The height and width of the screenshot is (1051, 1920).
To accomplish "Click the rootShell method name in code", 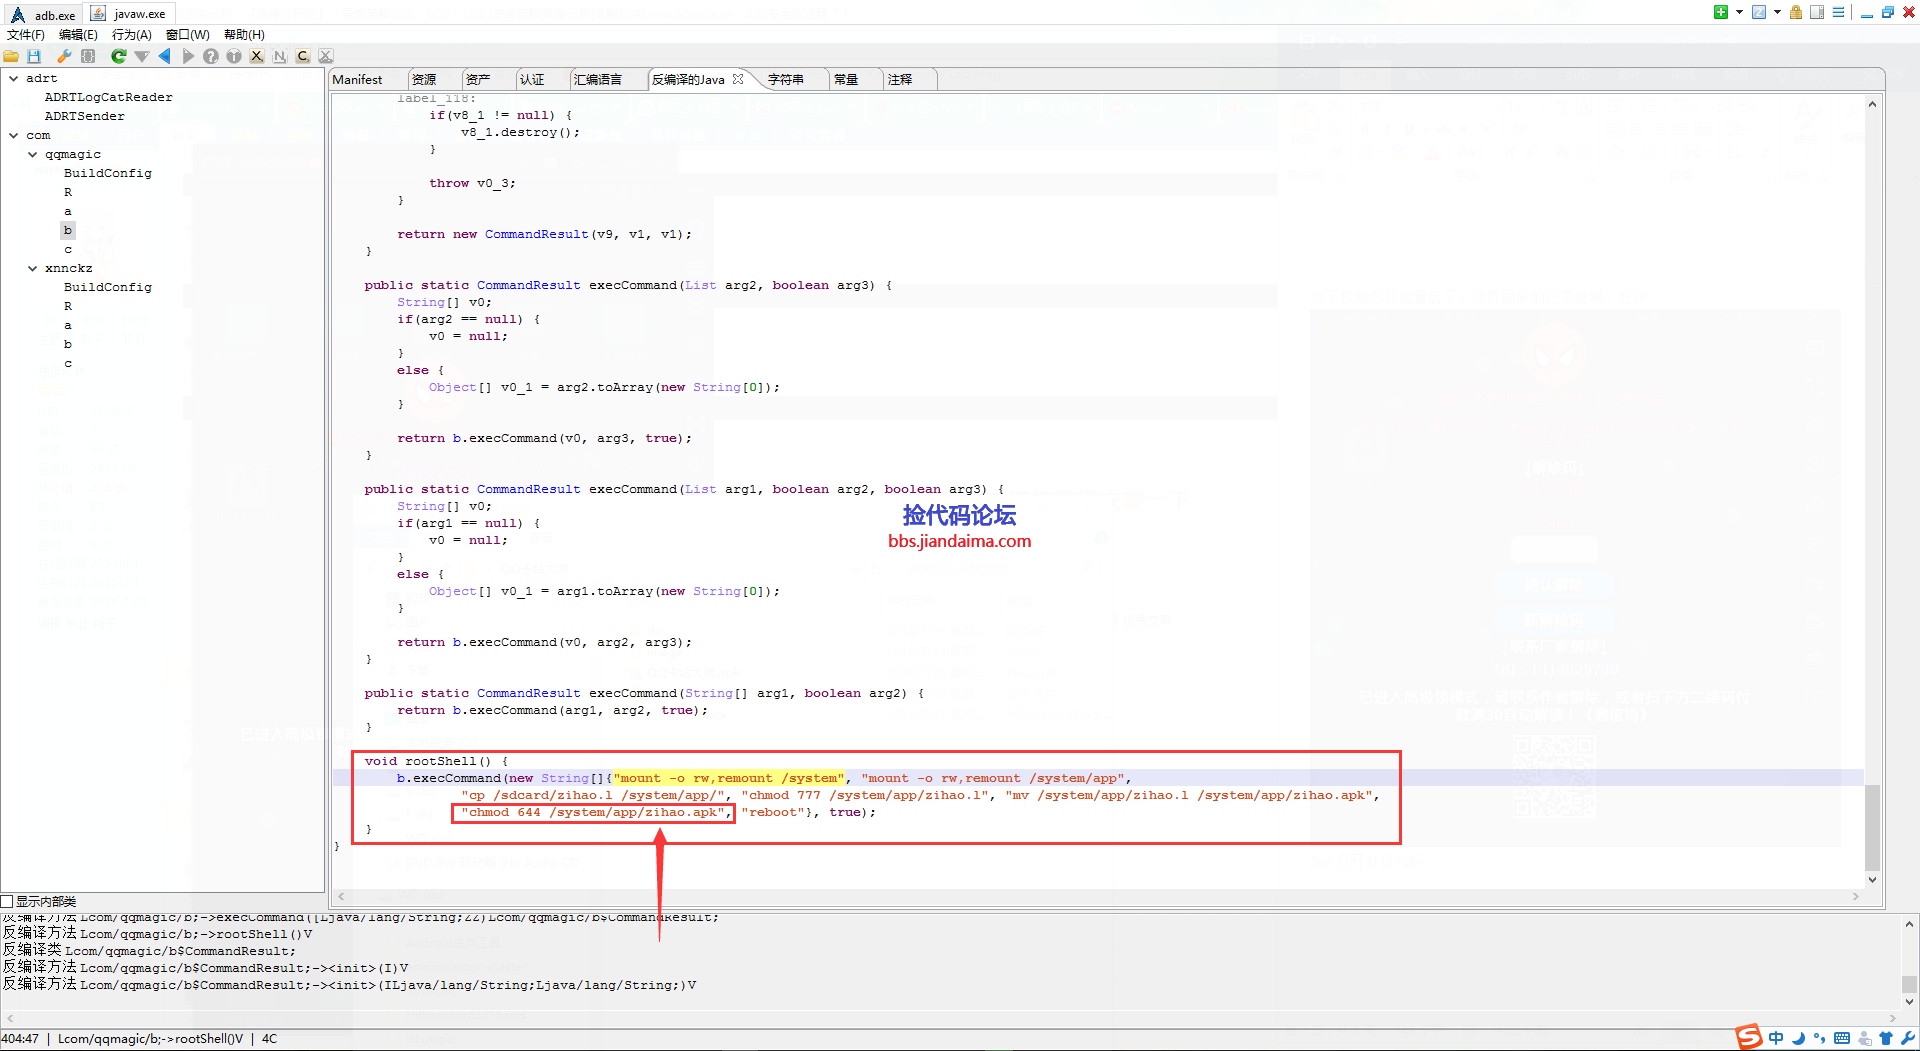I will (x=441, y=761).
